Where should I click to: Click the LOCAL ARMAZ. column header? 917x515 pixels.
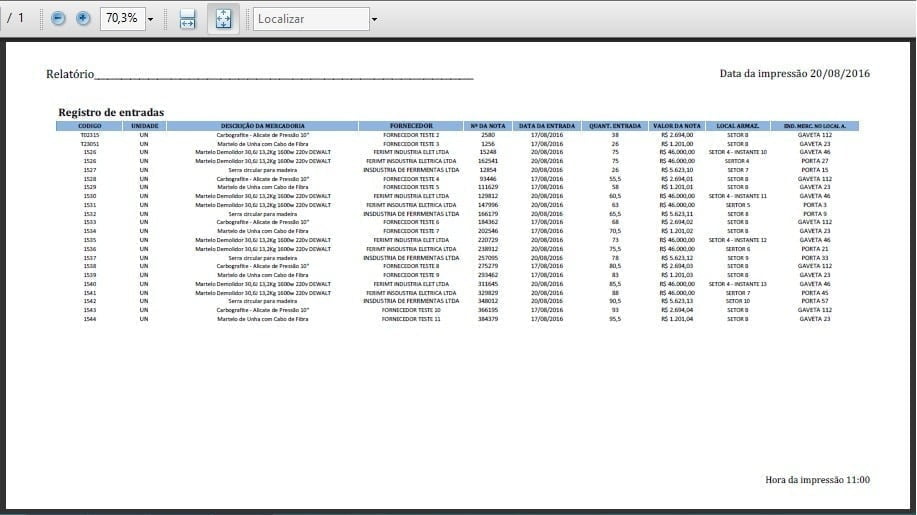737,126
